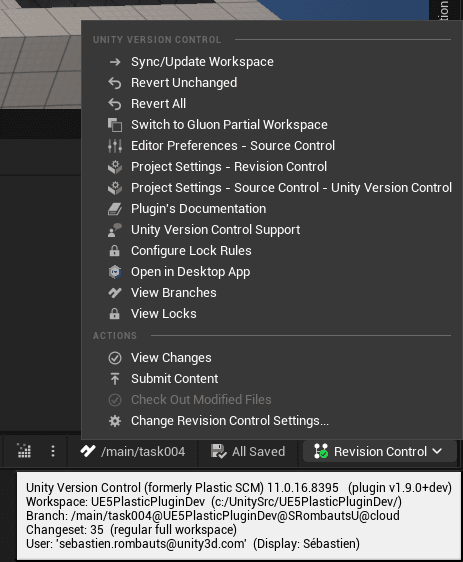
Task: Click the Submit Content upload icon
Action: coord(115,379)
